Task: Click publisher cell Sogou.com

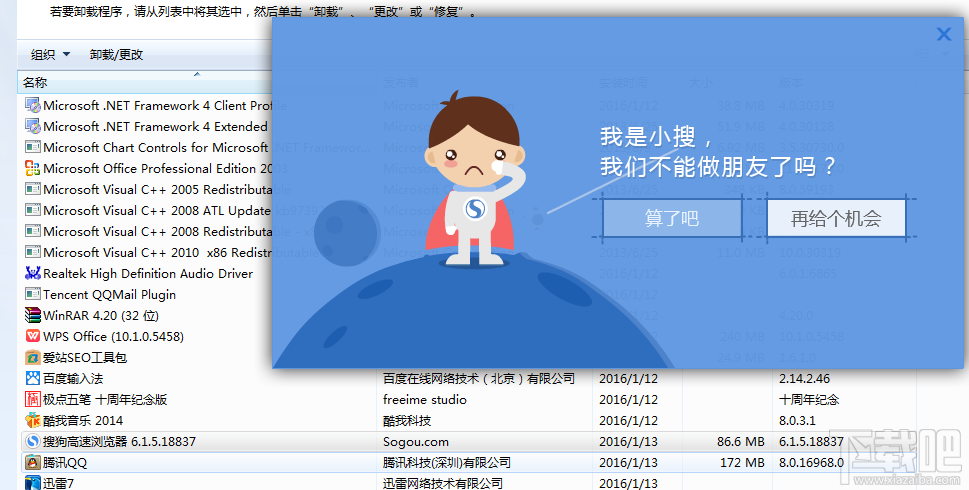Action: tap(416, 442)
